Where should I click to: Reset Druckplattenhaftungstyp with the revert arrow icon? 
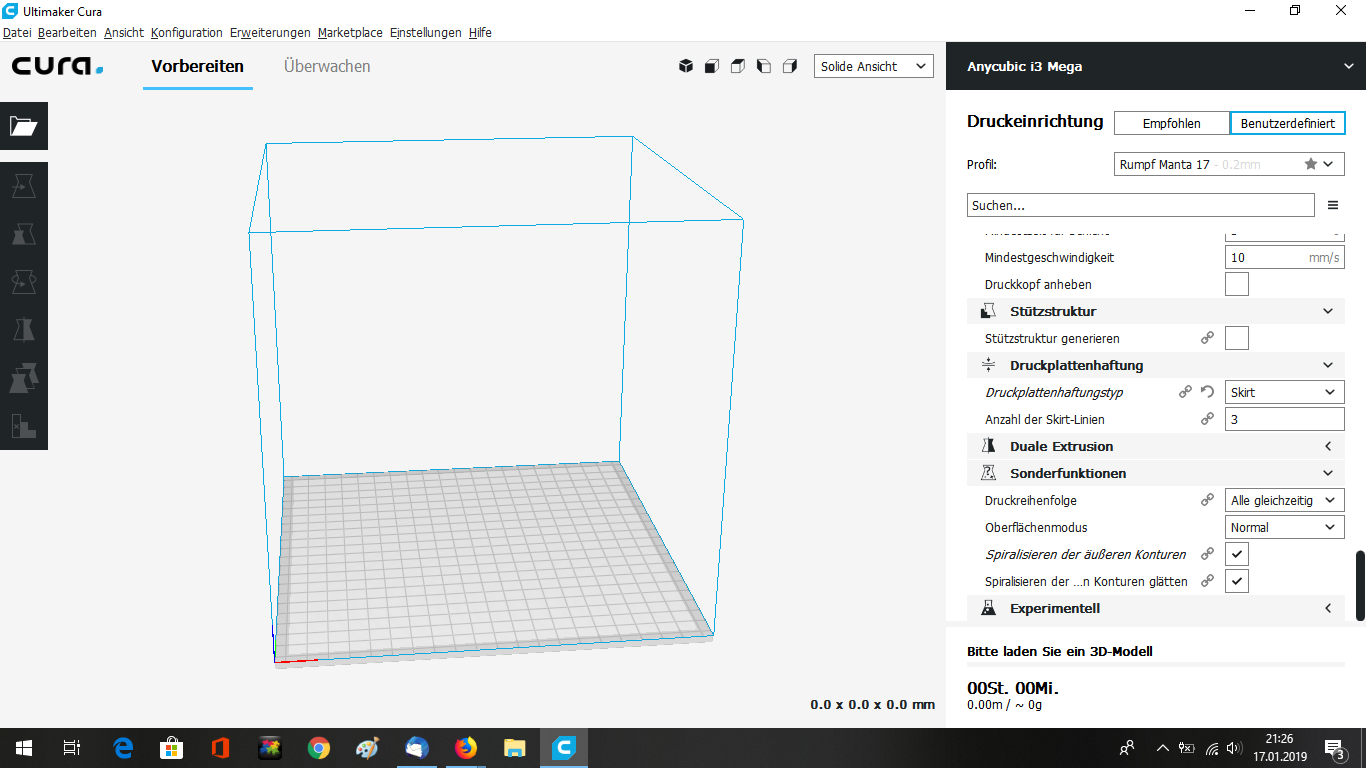[1207, 393]
